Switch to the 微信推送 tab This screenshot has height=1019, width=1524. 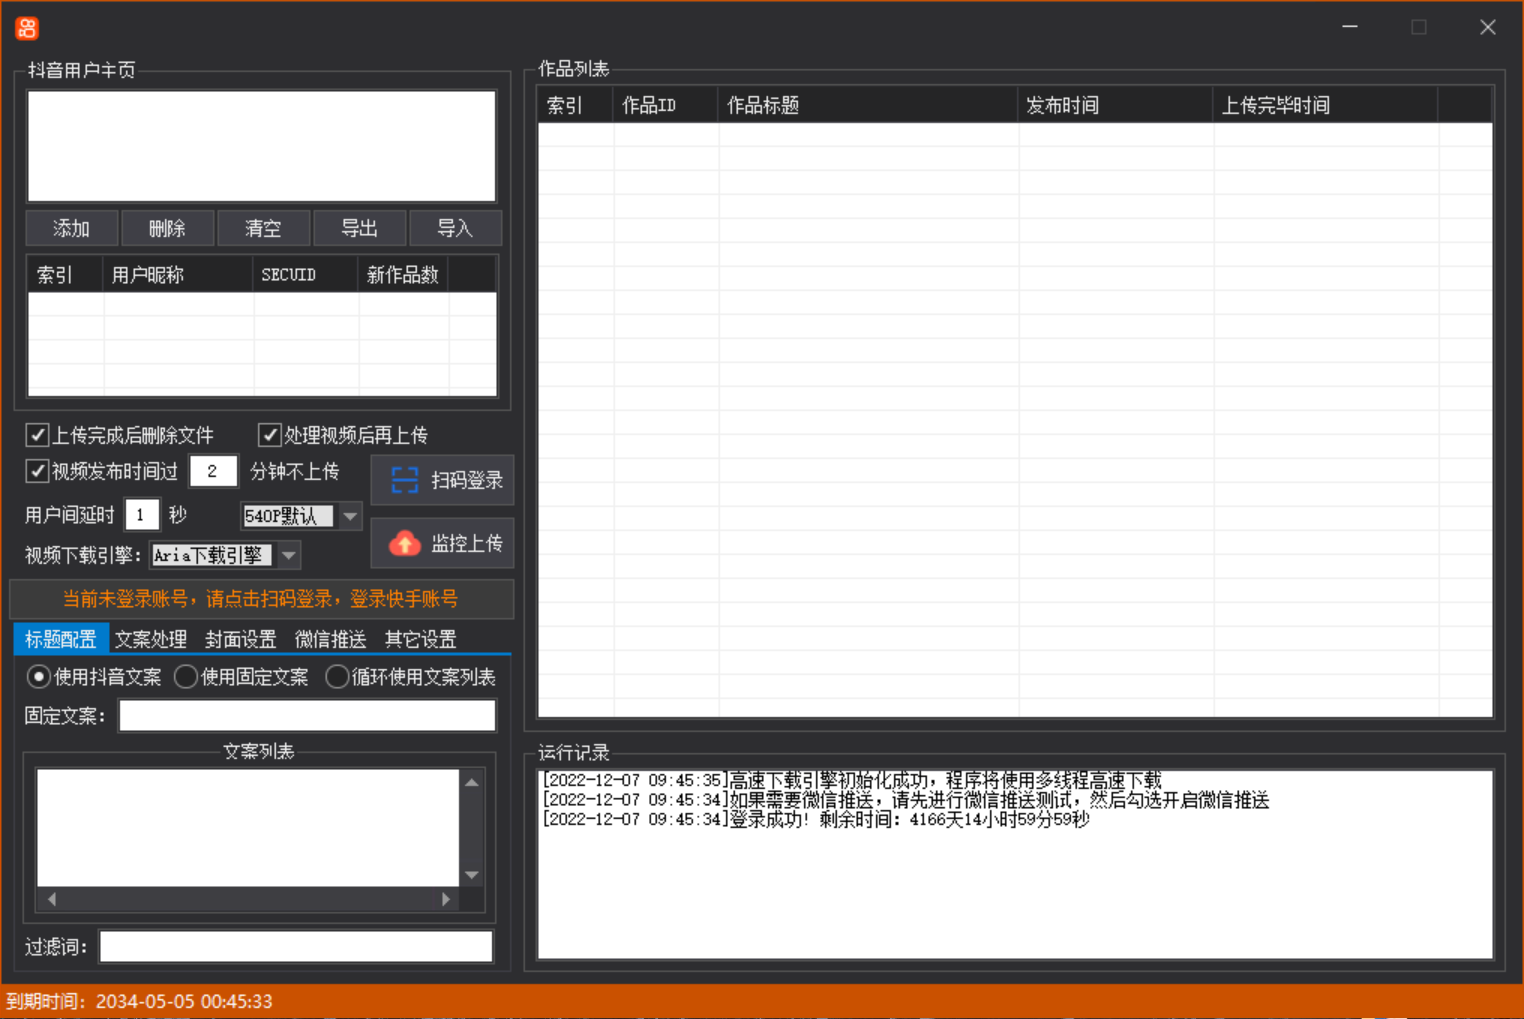tap(329, 639)
